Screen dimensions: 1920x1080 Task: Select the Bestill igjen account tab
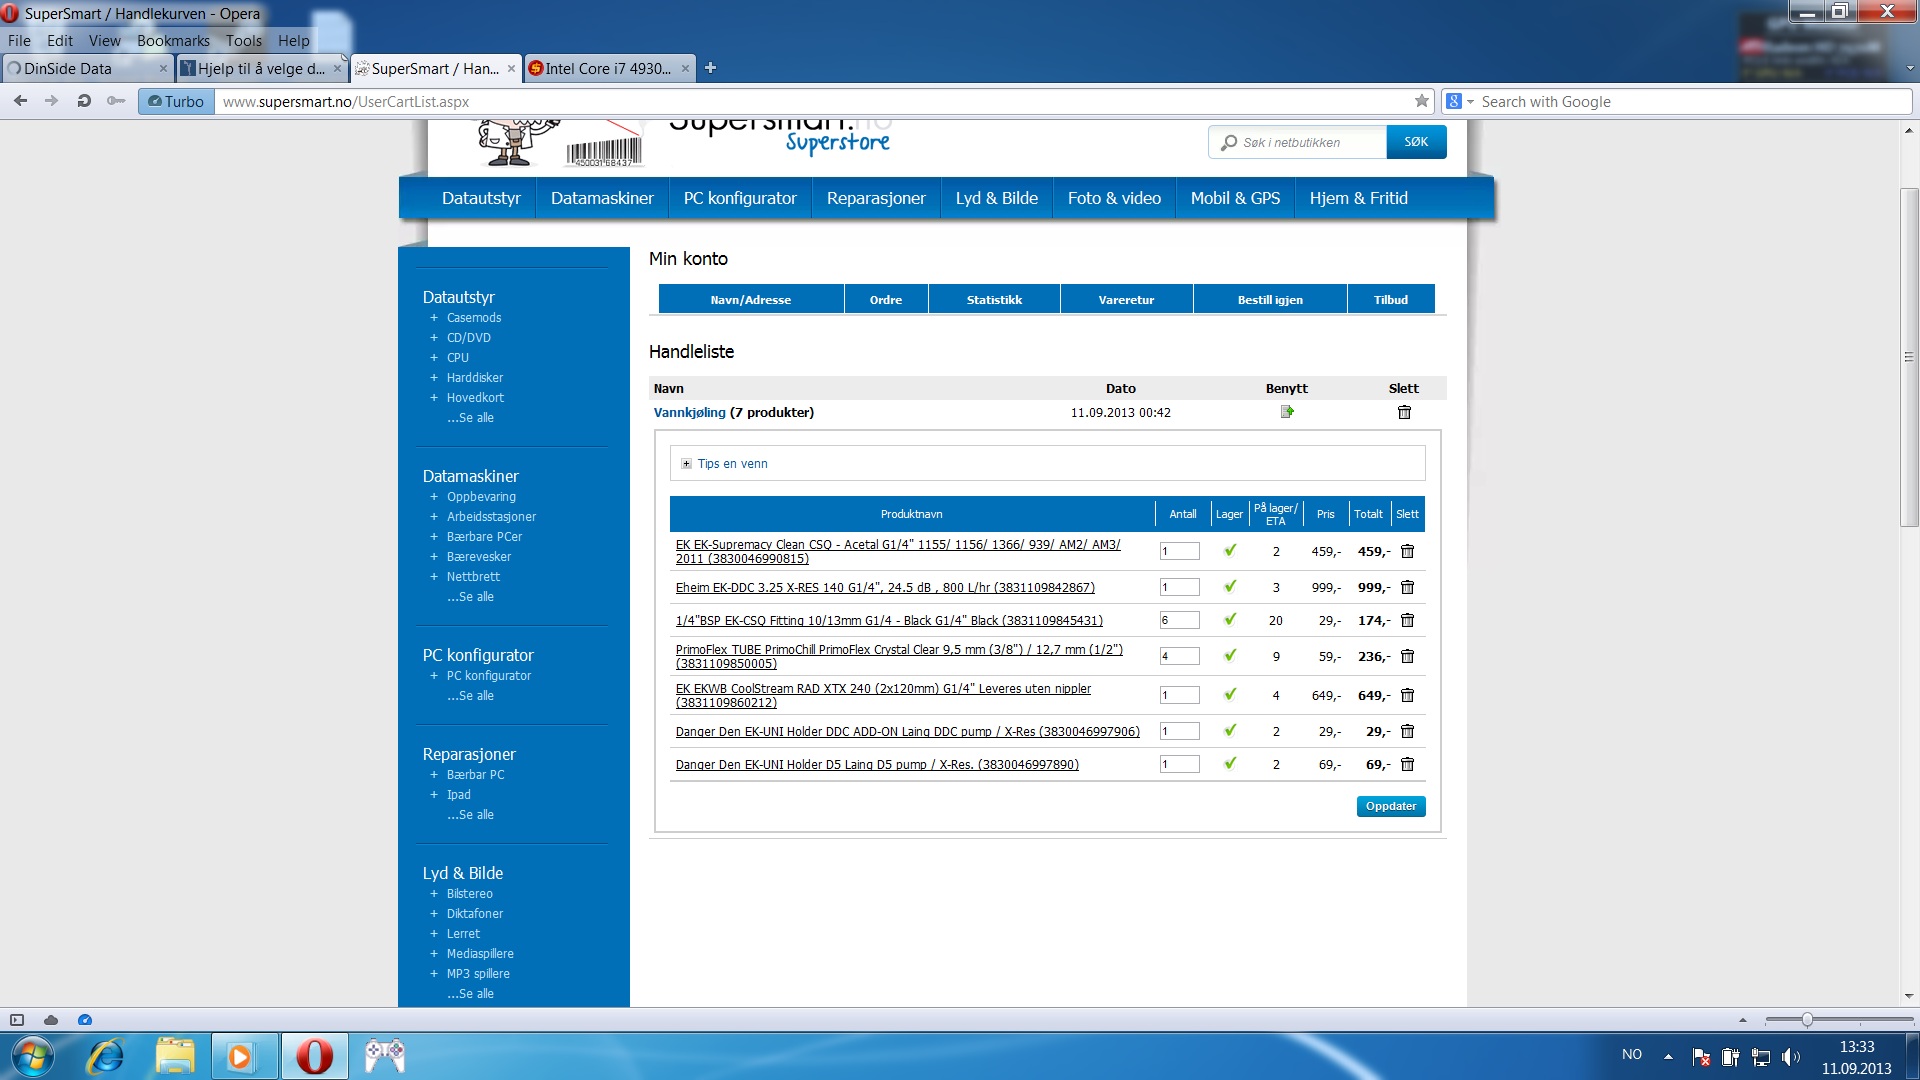click(x=1270, y=299)
